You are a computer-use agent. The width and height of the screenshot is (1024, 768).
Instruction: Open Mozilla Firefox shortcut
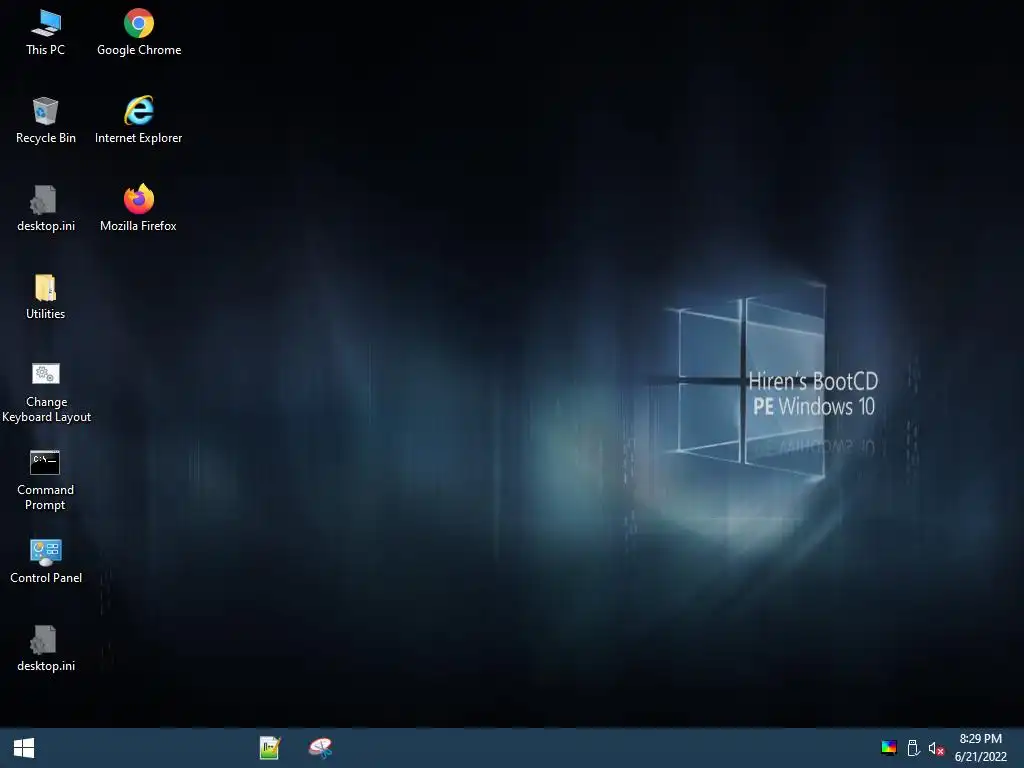[x=138, y=209]
